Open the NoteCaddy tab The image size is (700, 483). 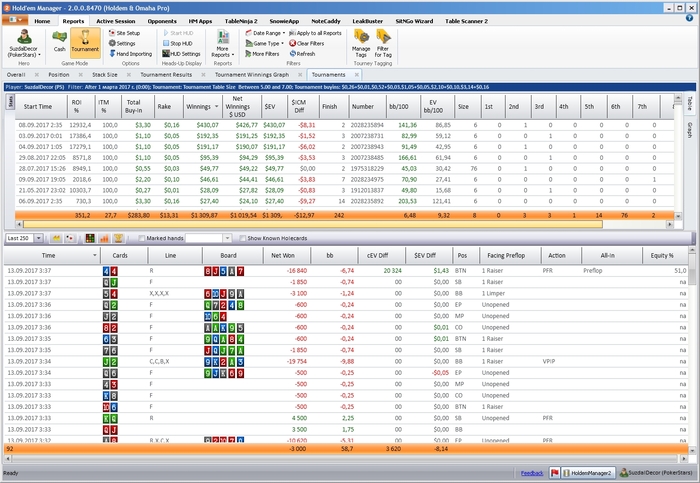[x=325, y=21]
